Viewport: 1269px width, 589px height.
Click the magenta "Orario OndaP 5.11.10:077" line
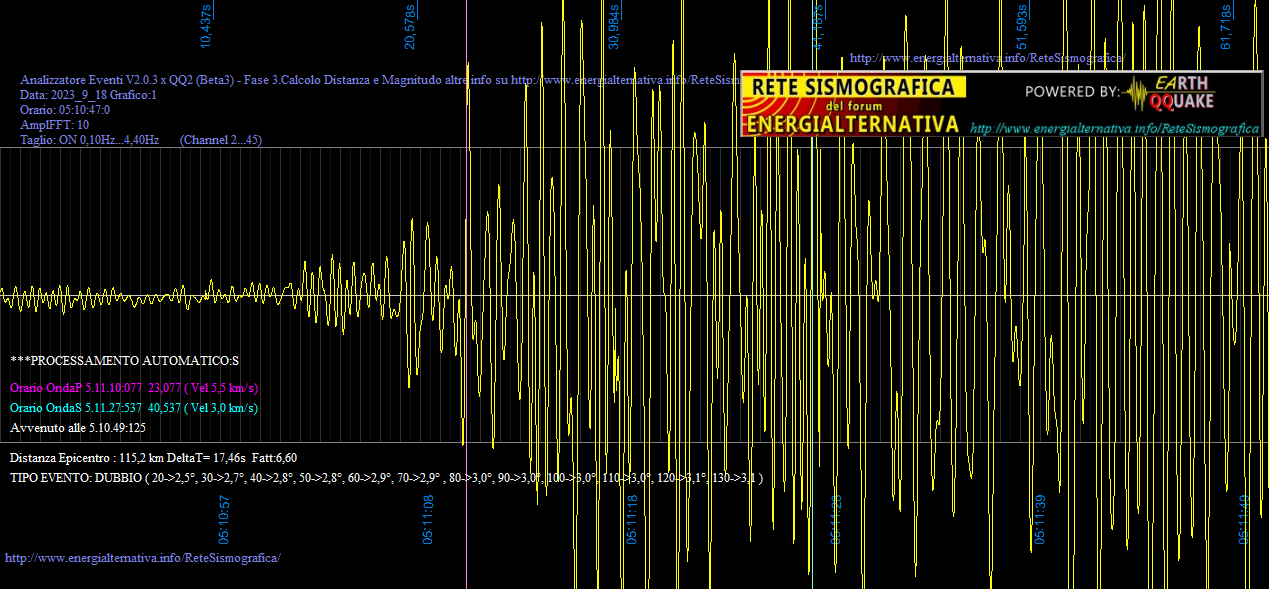tap(134, 388)
